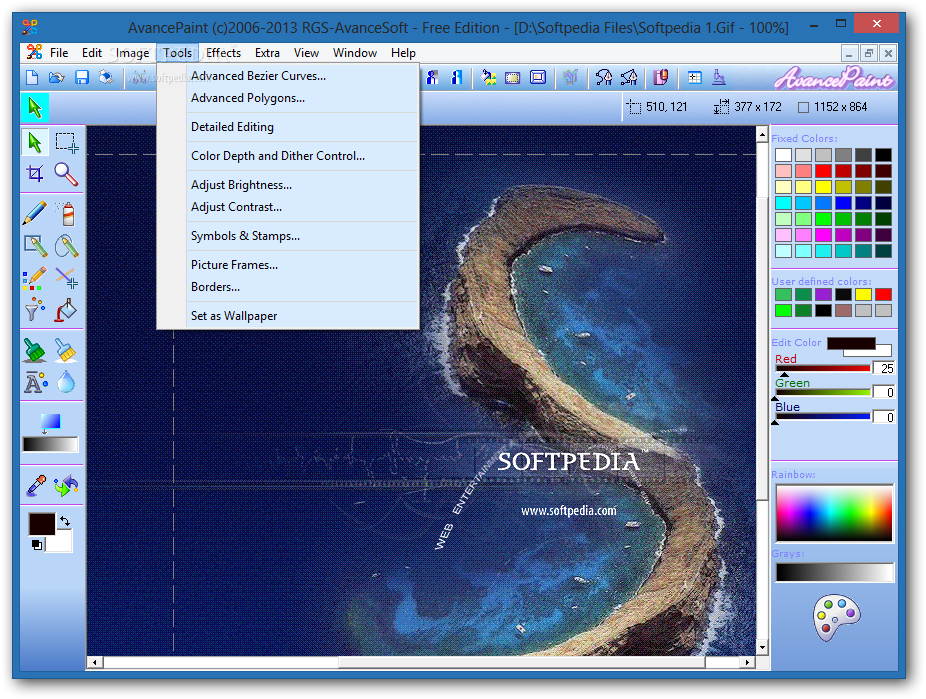Select the green brush tool
926x699 pixels.
pyautogui.click(x=35, y=350)
